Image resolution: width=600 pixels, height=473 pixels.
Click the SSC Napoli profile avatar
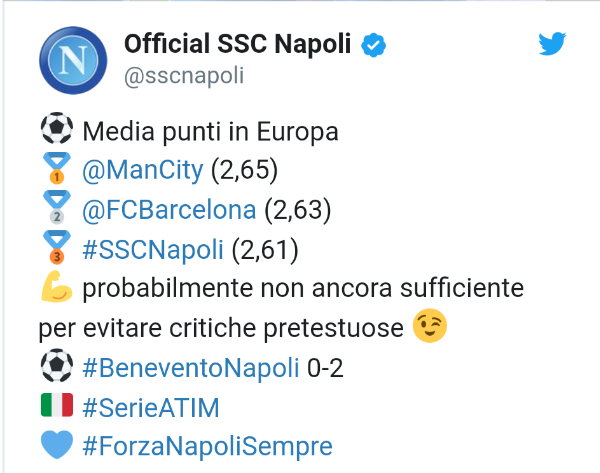click(x=72, y=61)
